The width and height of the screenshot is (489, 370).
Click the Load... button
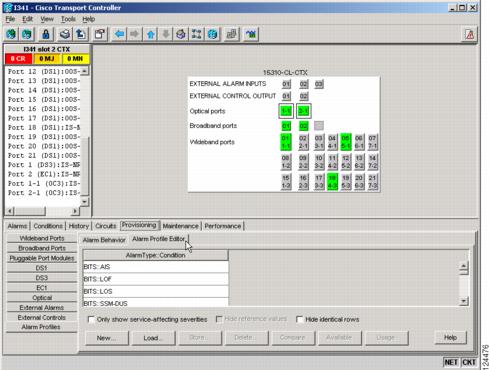coord(154,338)
